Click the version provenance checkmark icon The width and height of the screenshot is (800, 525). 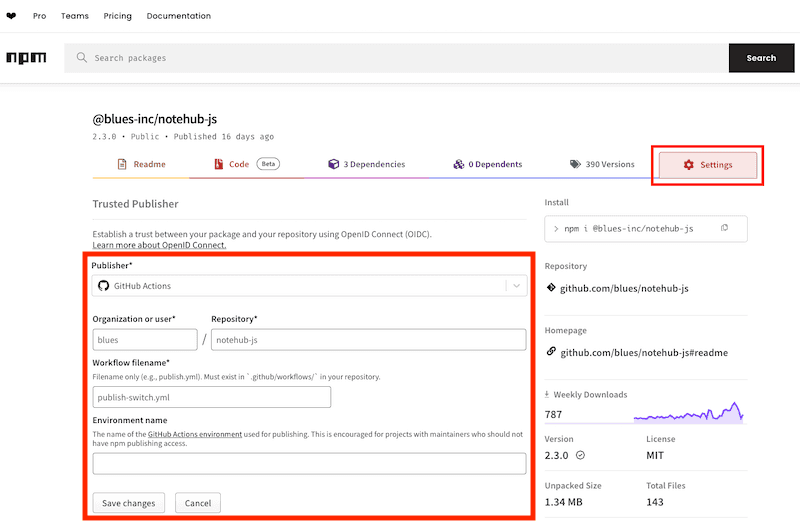click(x=580, y=454)
